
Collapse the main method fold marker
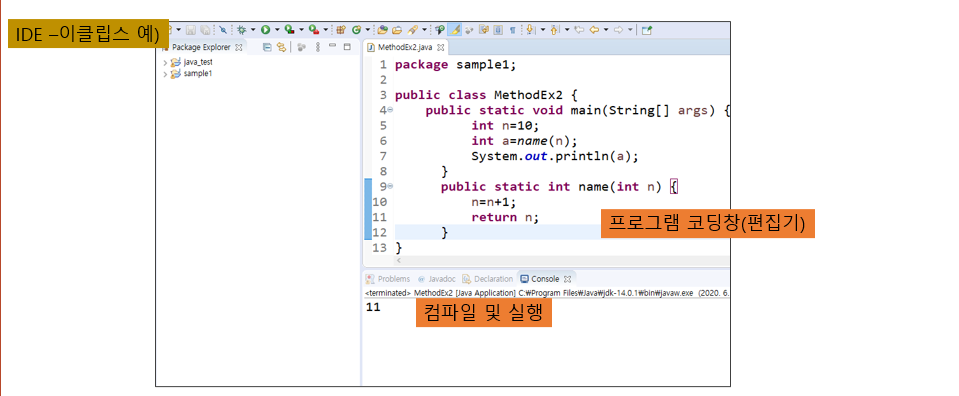[x=390, y=111]
